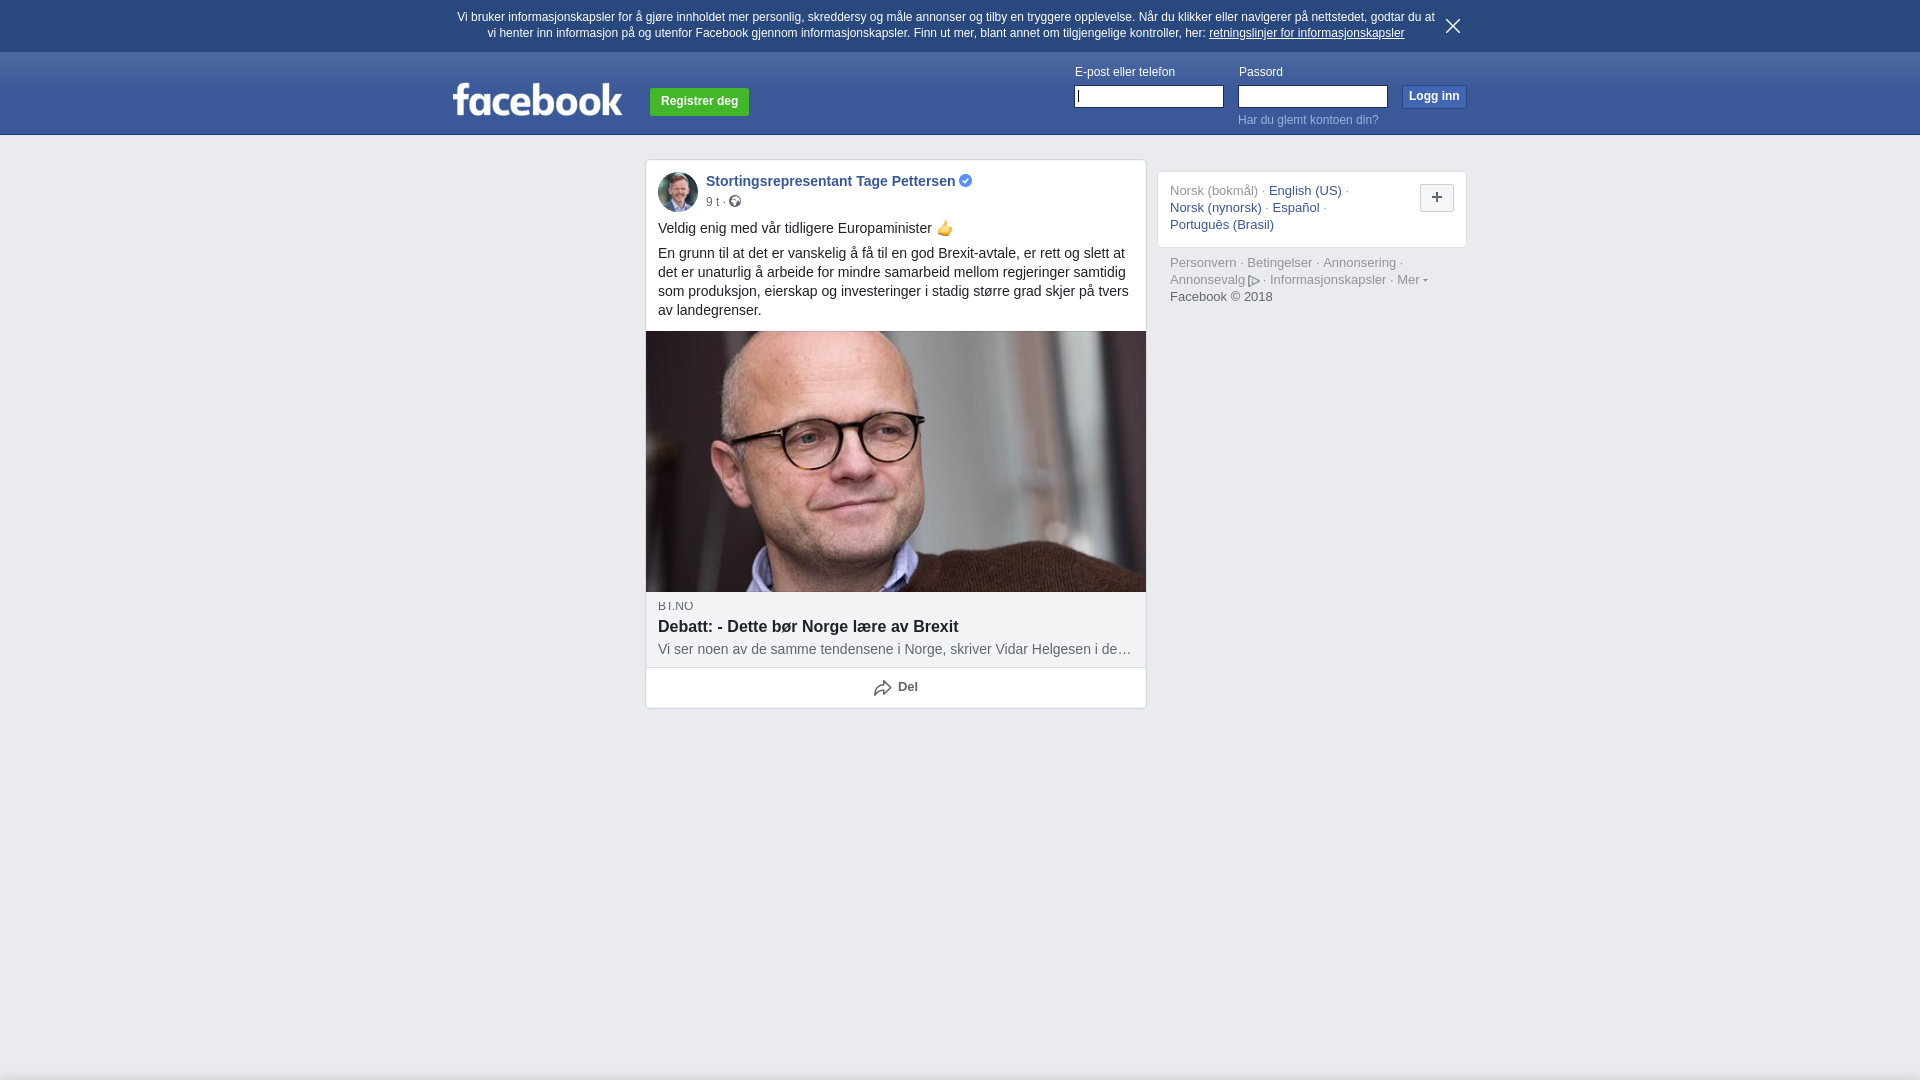Open Tage Pettersen's profile picture
This screenshot has width=1920, height=1080.
[678, 192]
